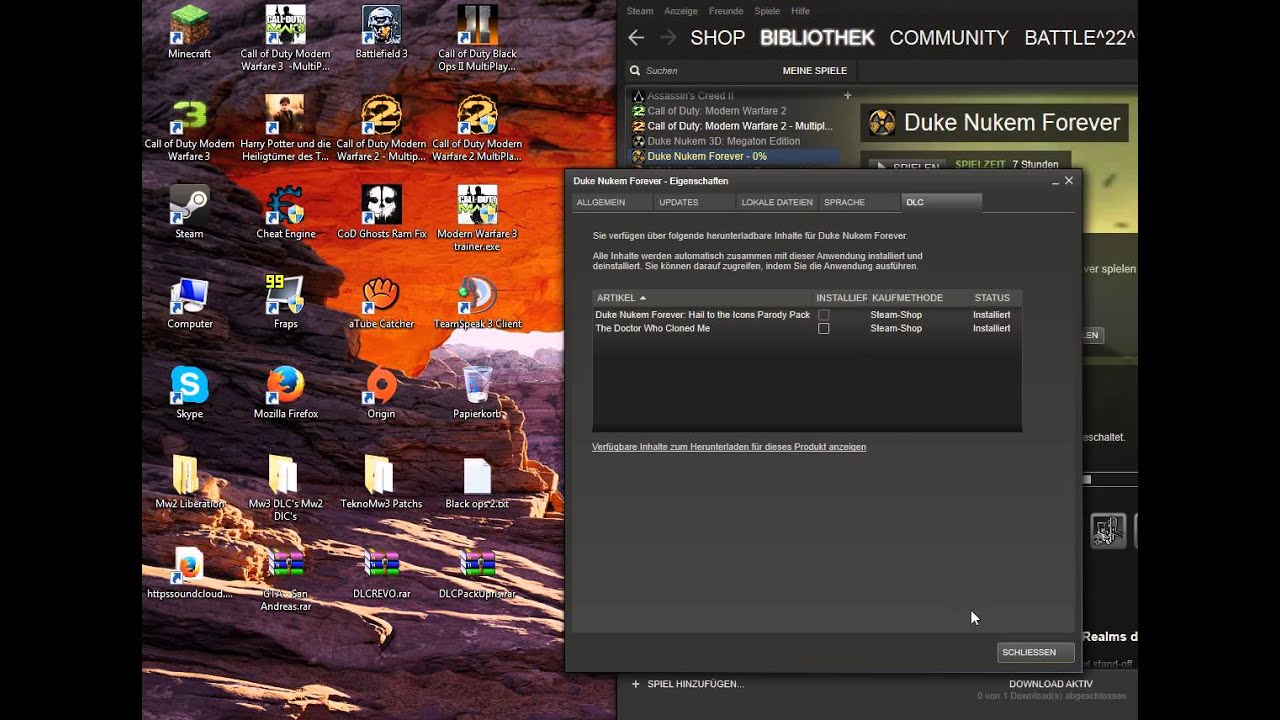This screenshot has height=720, width=1280.
Task: Switch to the Lokale Dateien tab
Action: click(x=777, y=202)
